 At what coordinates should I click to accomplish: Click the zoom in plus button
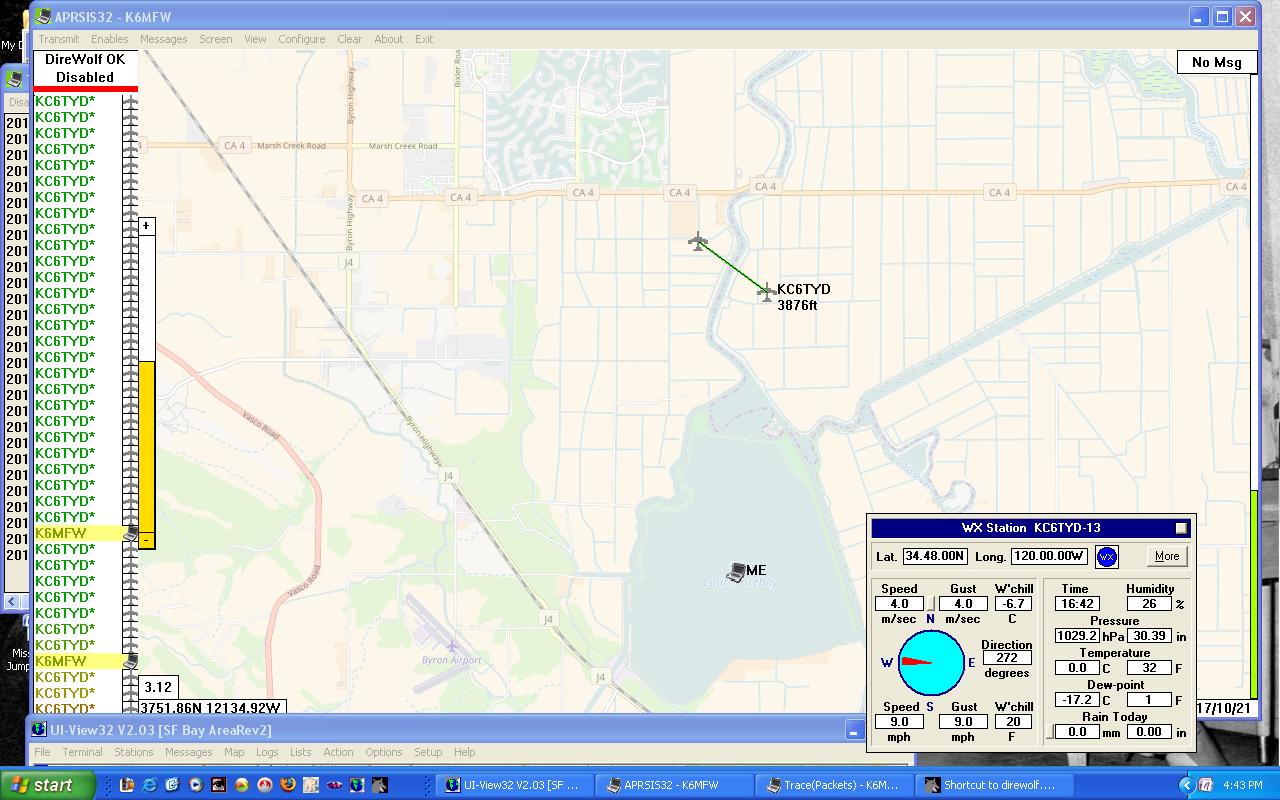click(x=146, y=226)
